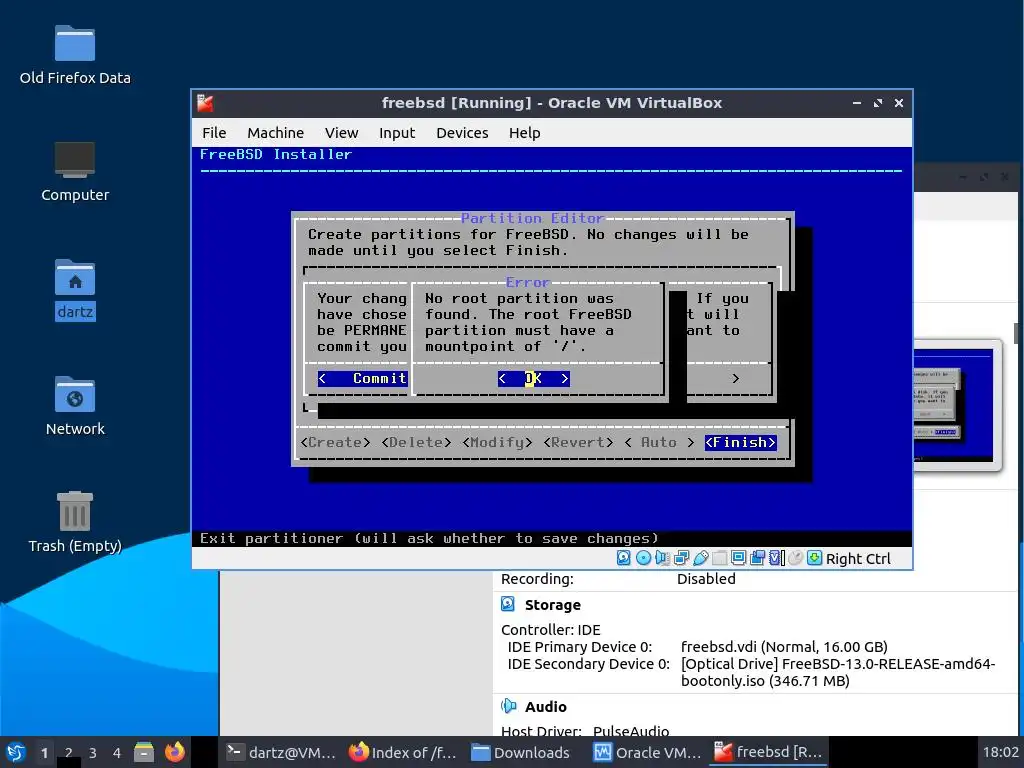The height and width of the screenshot is (768, 1024).
Task: Click the audio indicator in VM status bar
Action: 662,558
